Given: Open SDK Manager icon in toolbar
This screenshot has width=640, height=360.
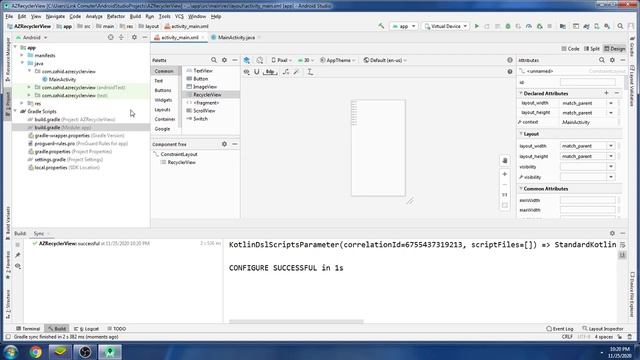Looking at the screenshot, I should tap(607, 26).
